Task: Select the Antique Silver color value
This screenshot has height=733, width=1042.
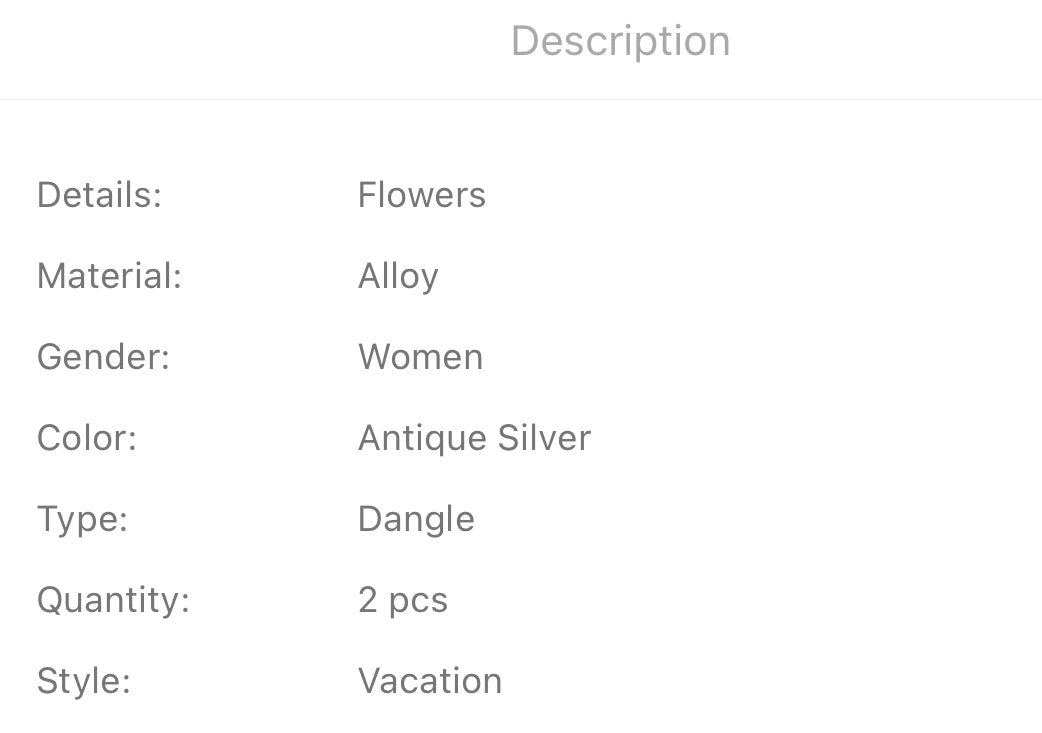Action: coord(474,438)
